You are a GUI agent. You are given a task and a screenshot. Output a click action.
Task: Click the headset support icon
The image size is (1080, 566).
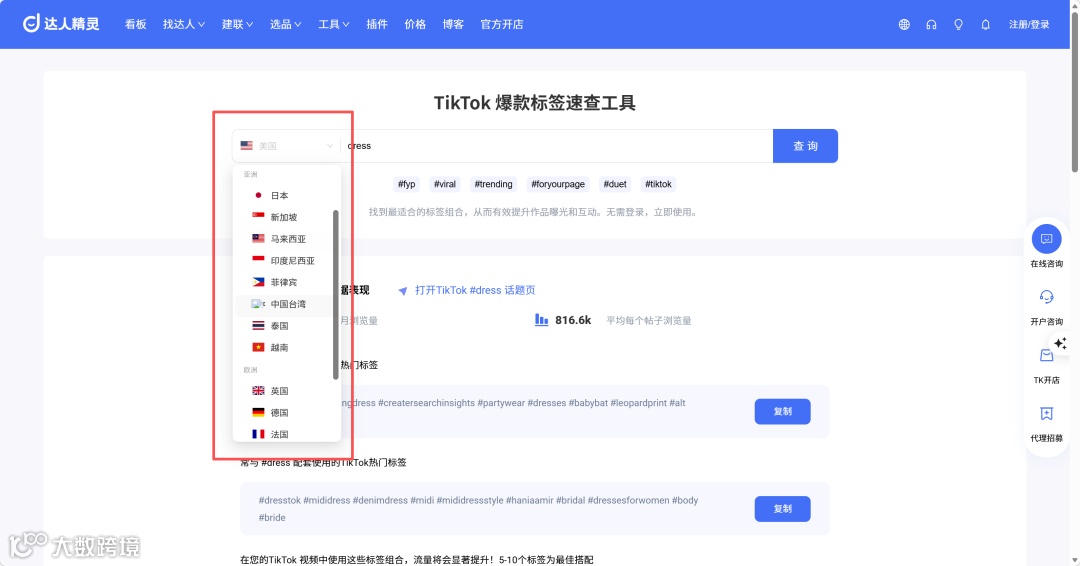point(931,25)
